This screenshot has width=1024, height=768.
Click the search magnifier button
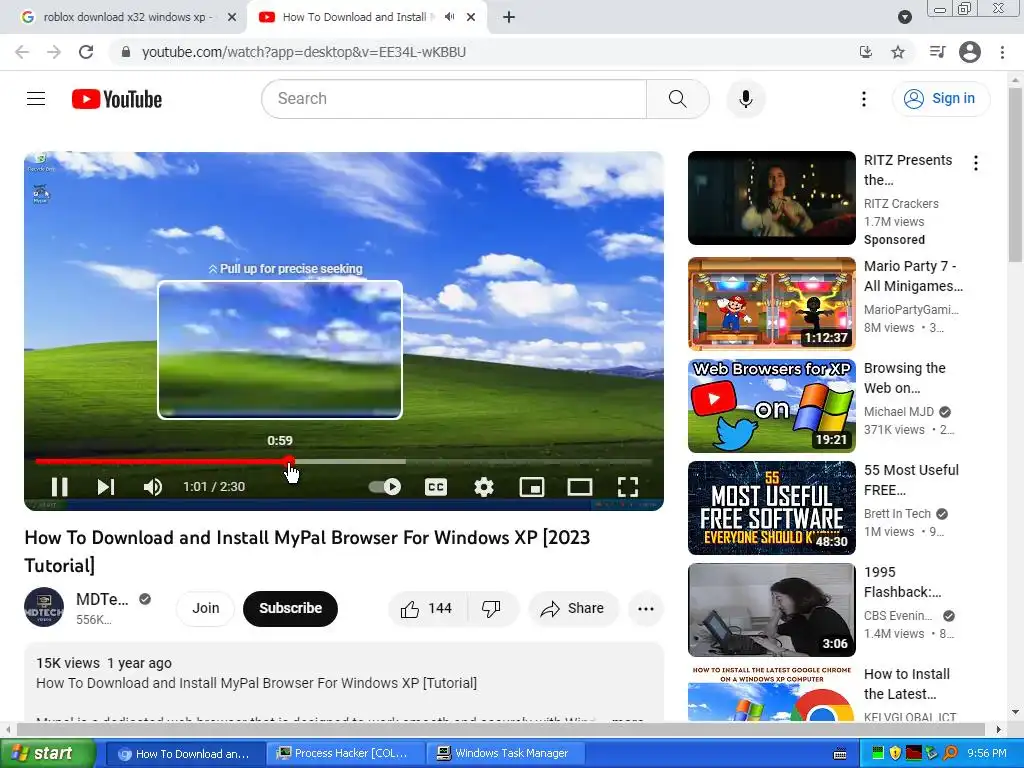coord(677,99)
